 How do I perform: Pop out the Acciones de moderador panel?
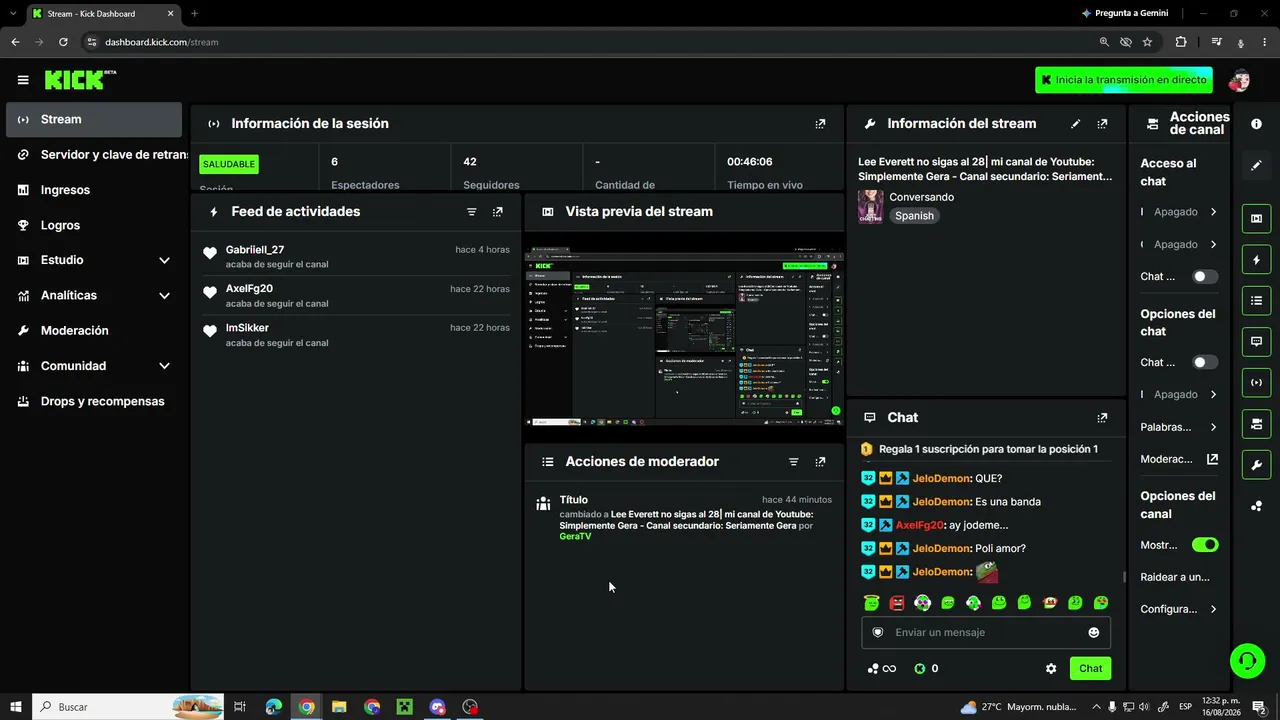[x=820, y=462]
